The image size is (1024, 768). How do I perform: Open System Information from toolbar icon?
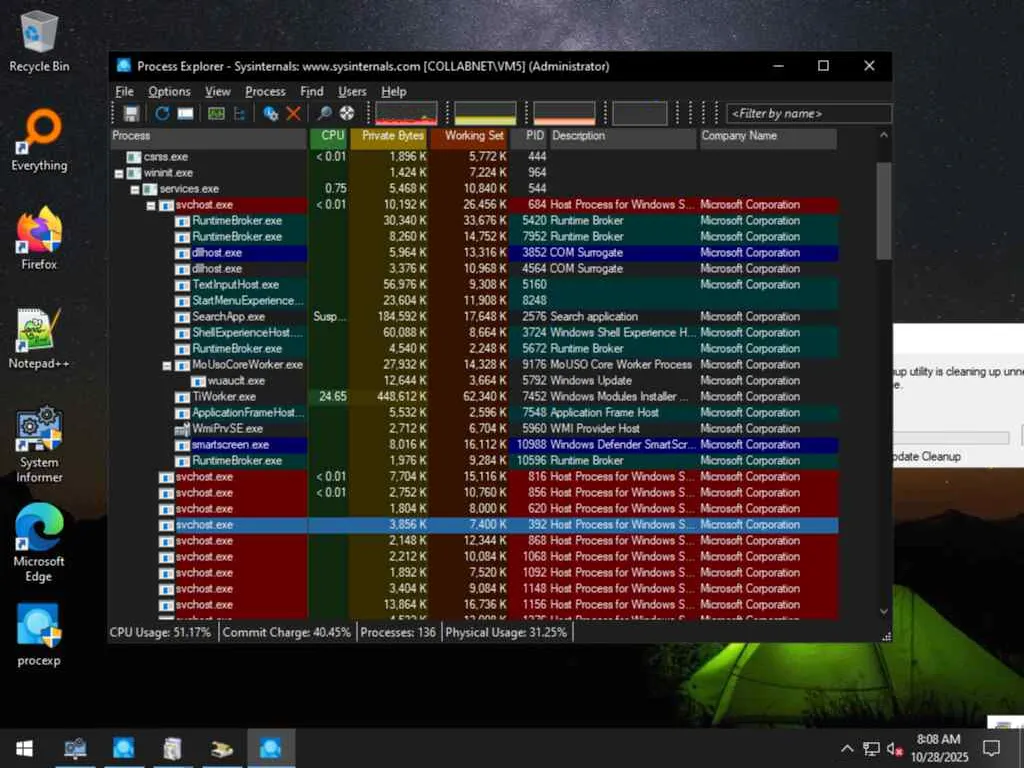[185, 114]
